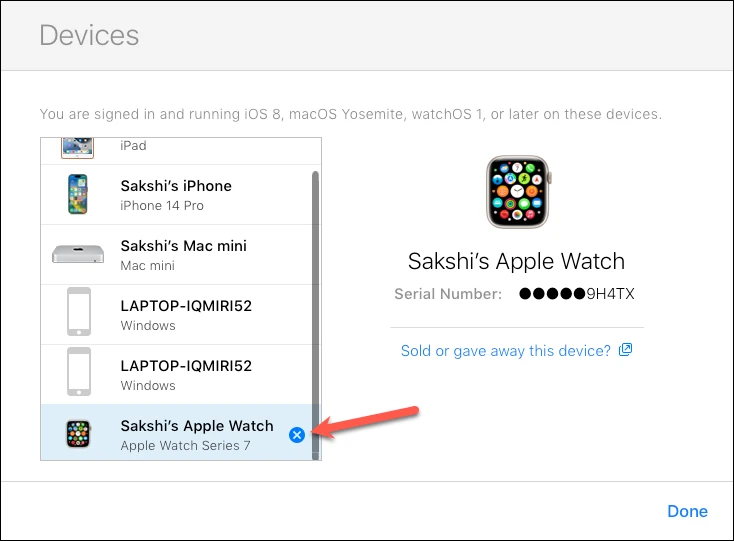Click the Sakshi's Apple Watch detail title
This screenshot has height=541, width=734.
coord(516,261)
